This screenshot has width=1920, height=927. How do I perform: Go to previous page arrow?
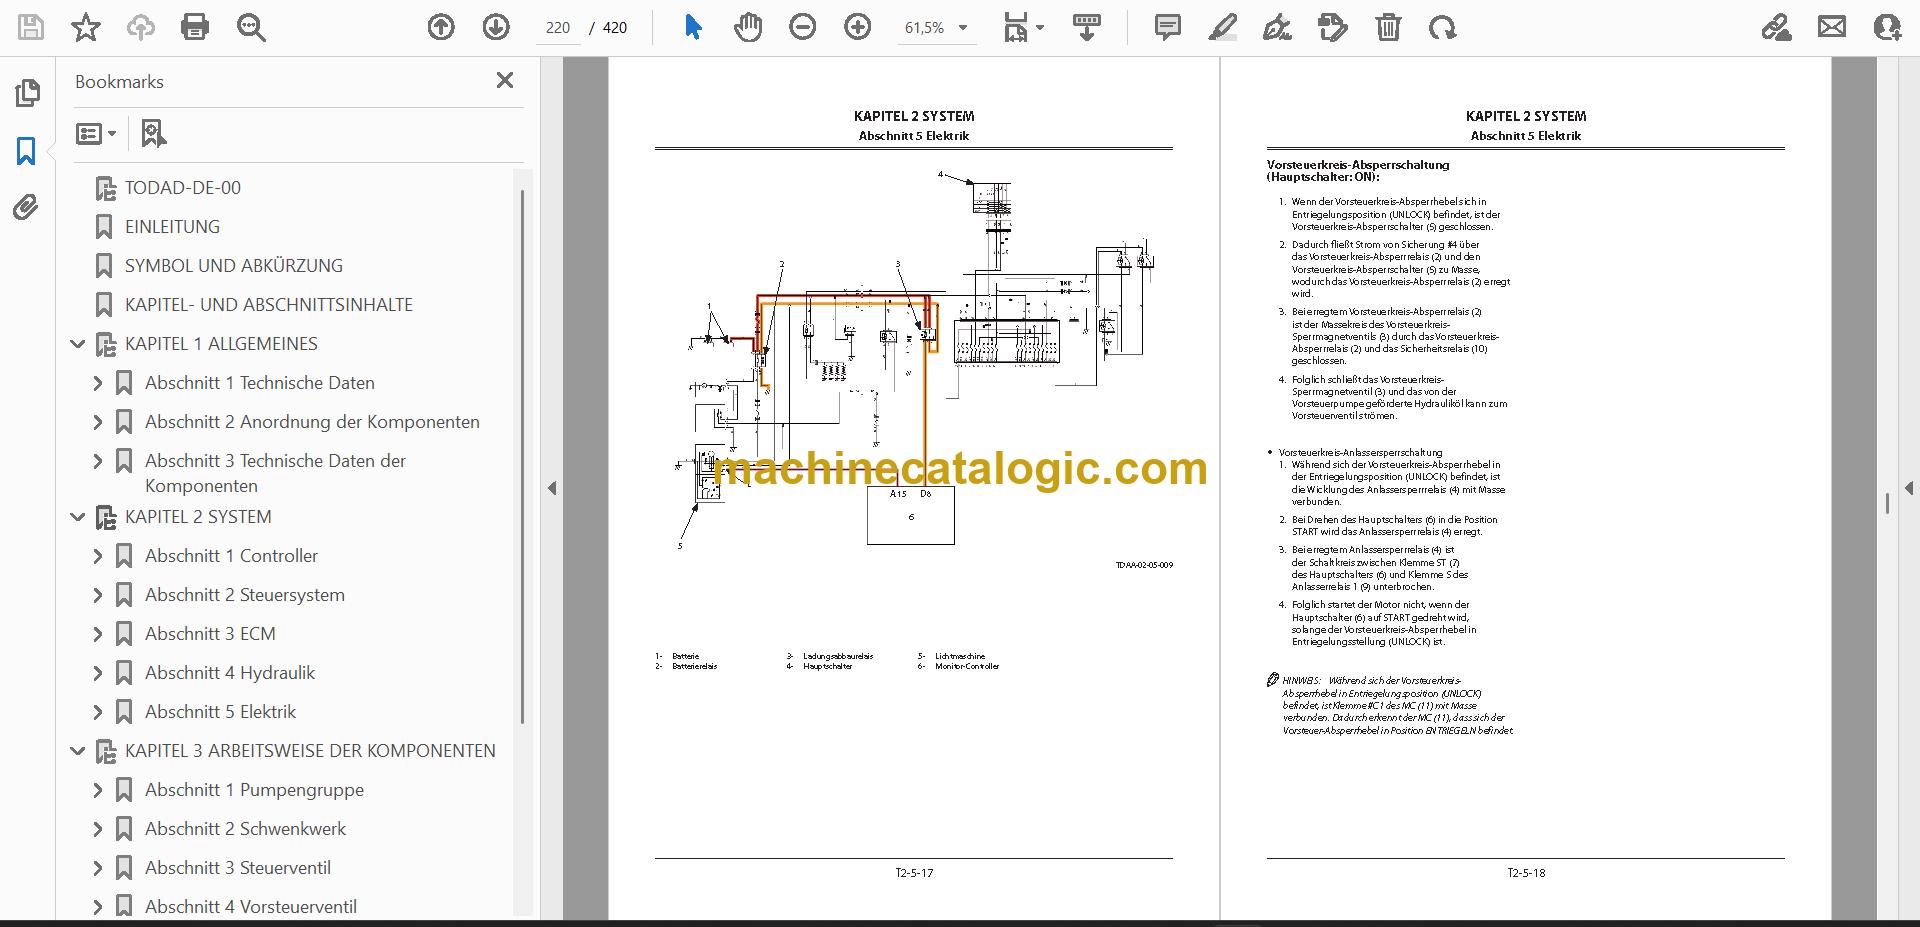tap(441, 27)
